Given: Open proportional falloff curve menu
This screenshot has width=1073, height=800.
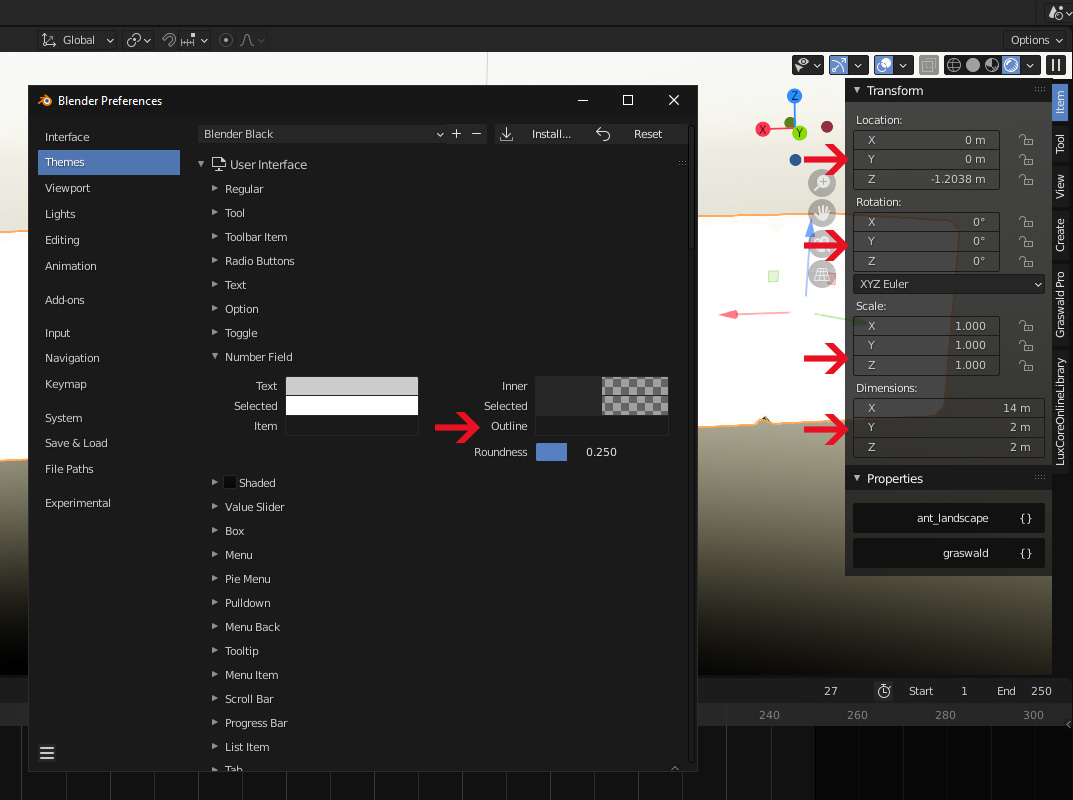Looking at the screenshot, I should (x=252, y=40).
